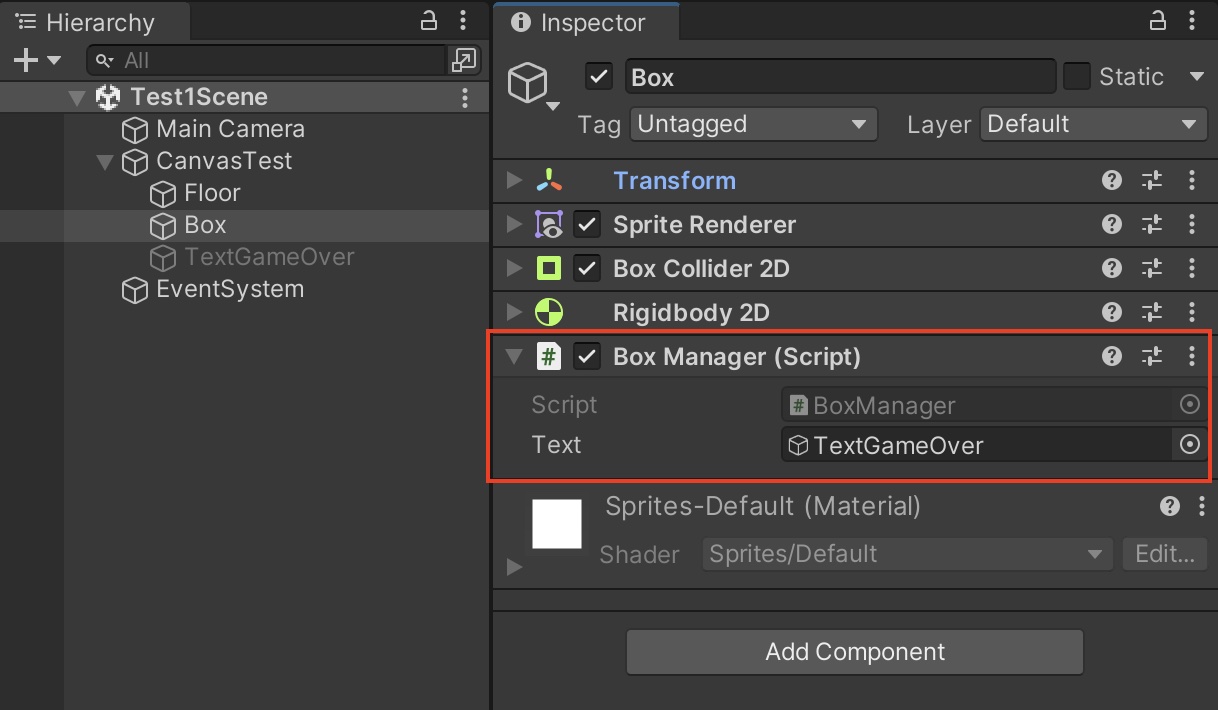Viewport: 1218px width, 710px height.
Task: Click Transform component preset icon
Action: (1152, 181)
